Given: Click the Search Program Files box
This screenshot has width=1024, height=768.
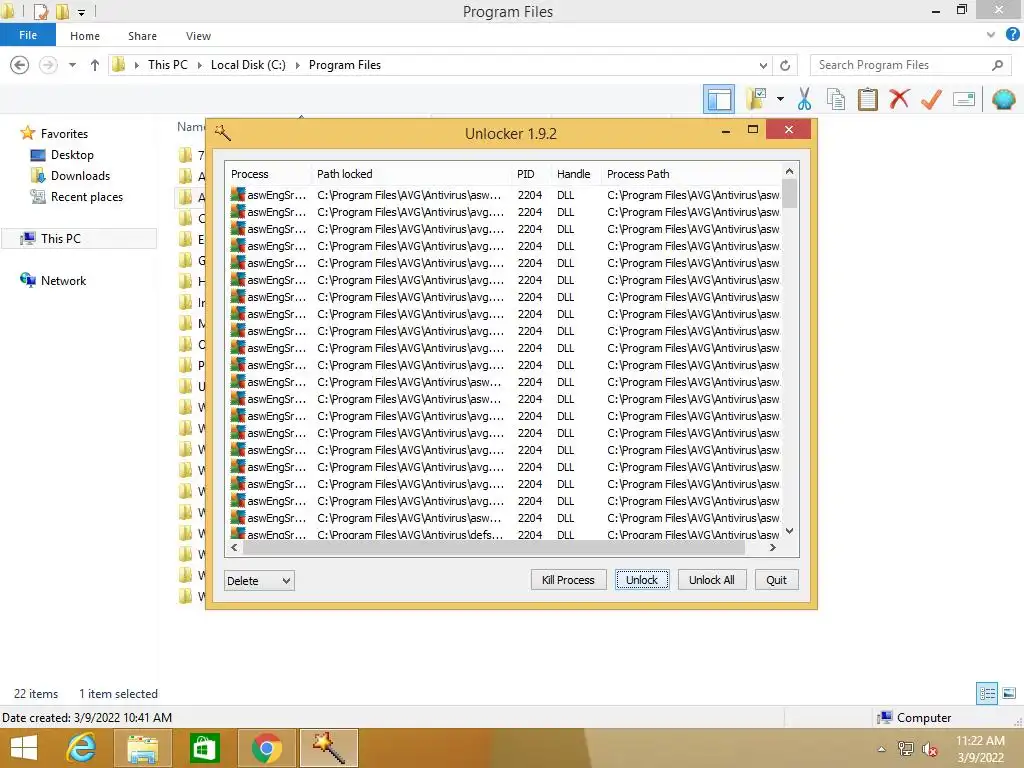Looking at the screenshot, I should pos(908,65).
